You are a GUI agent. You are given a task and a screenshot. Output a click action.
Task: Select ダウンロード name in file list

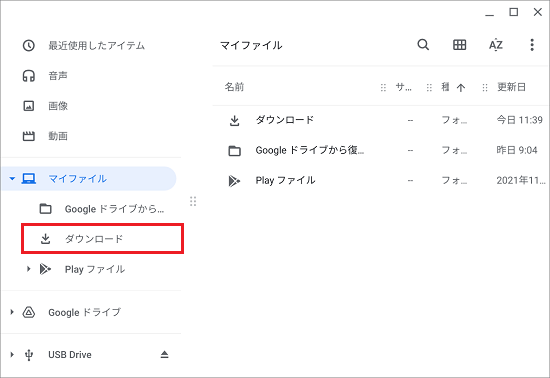tap(284, 120)
